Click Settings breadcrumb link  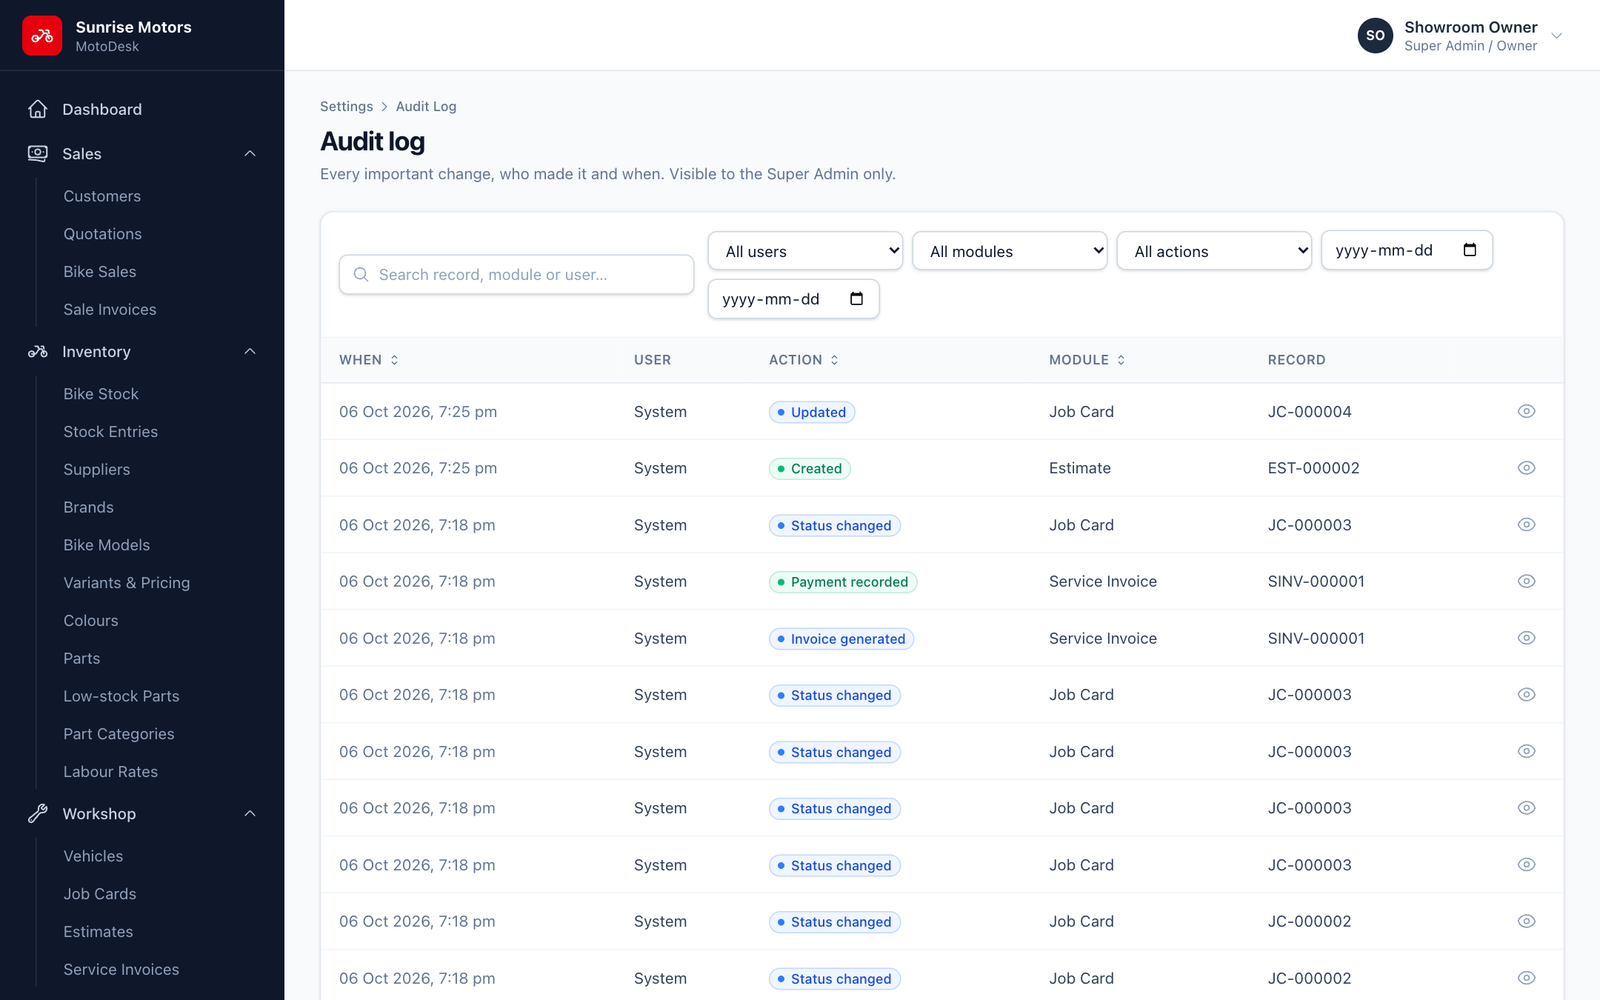point(346,106)
